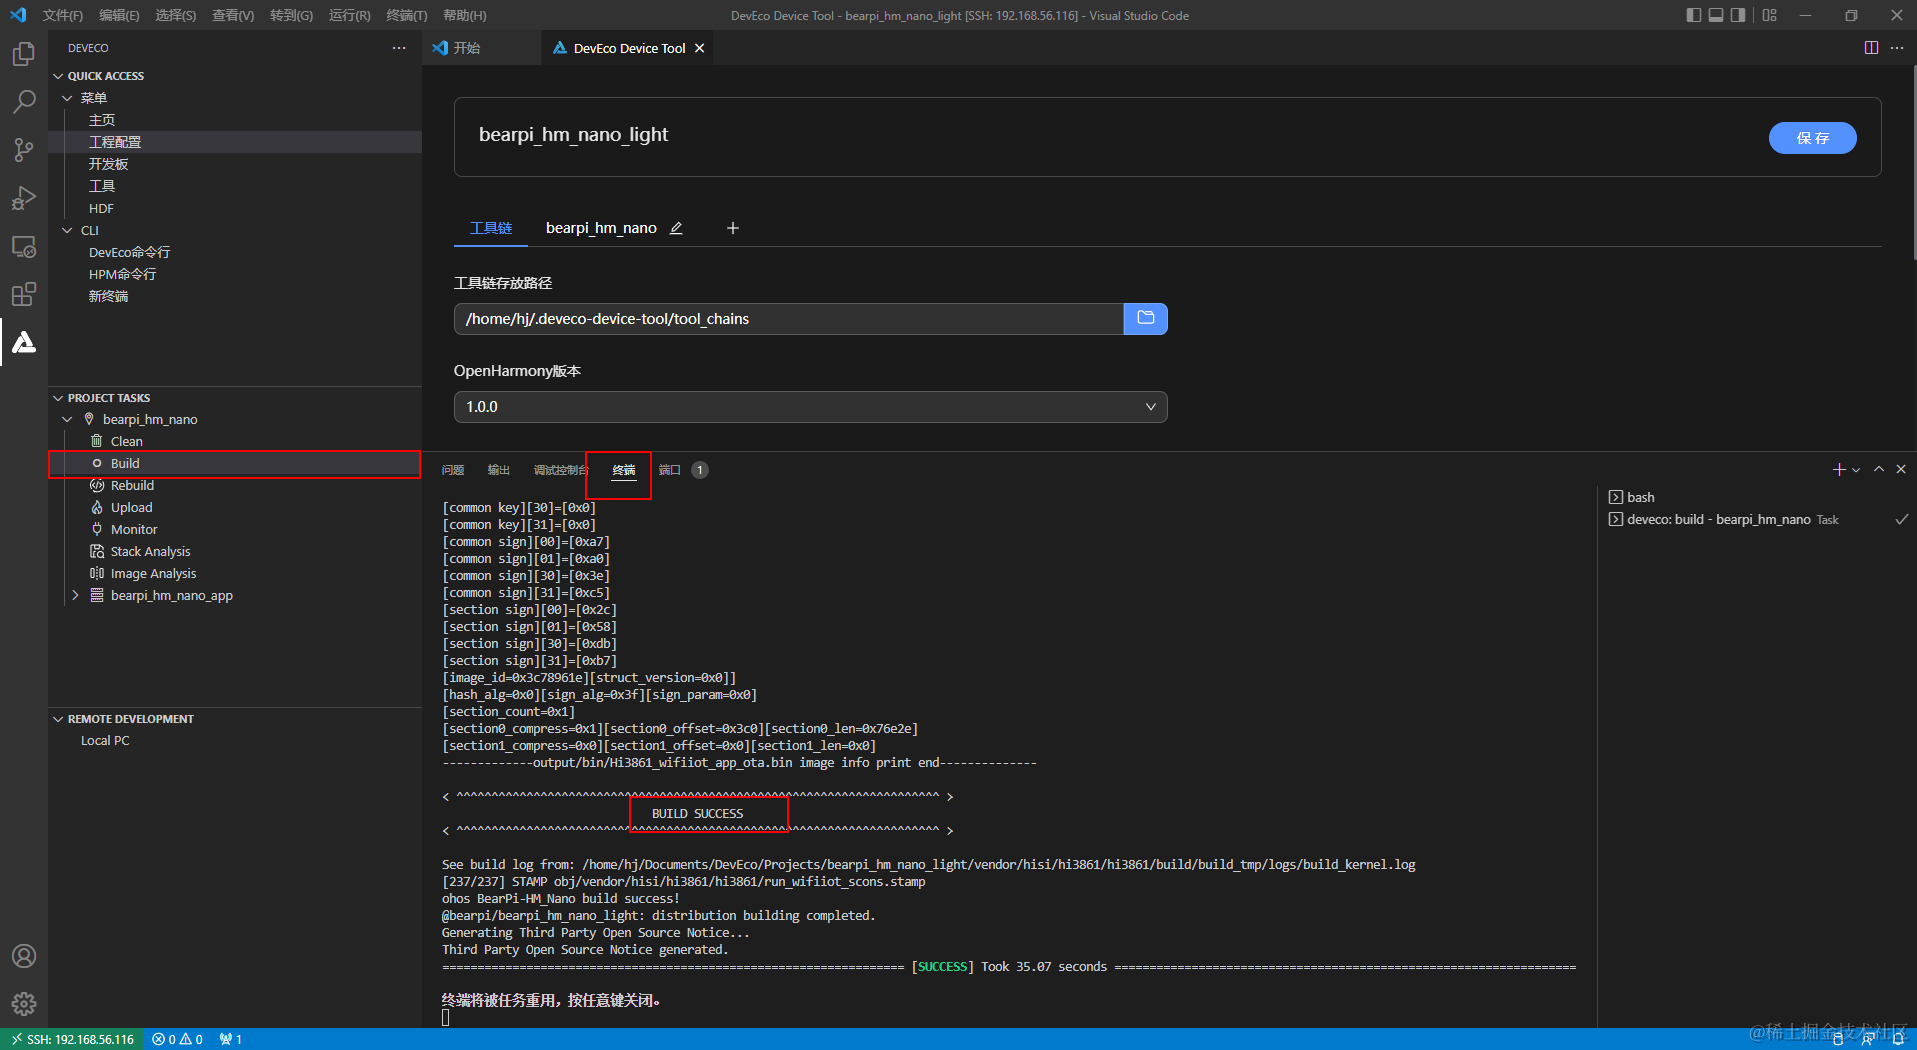Close the bottom terminal panel

[1901, 470]
